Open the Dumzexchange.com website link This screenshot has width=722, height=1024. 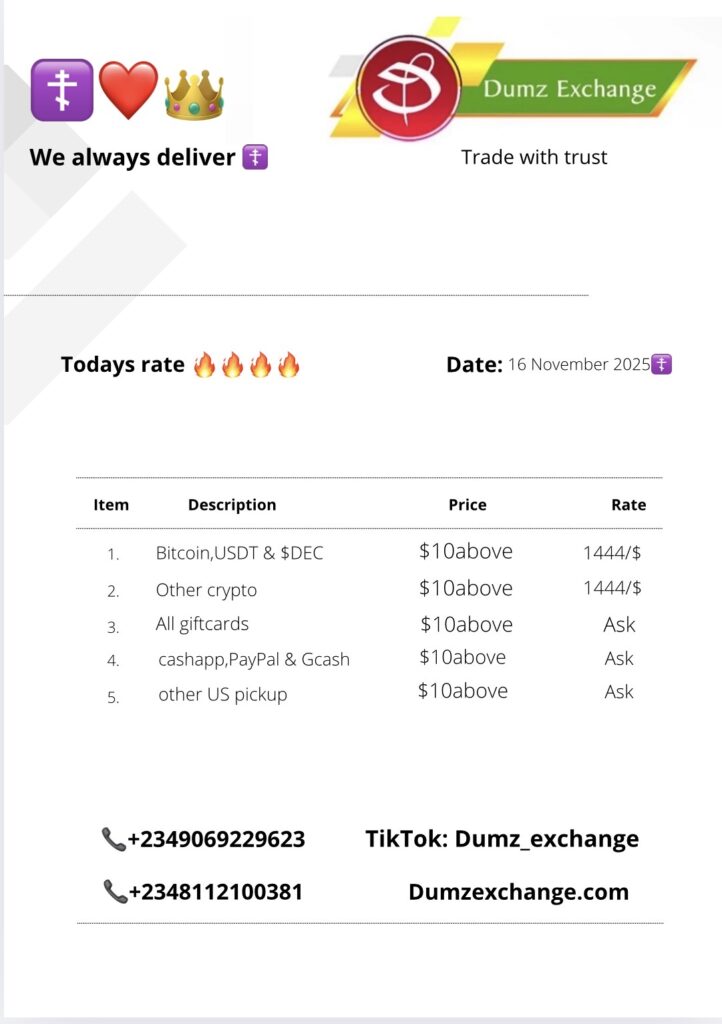(x=518, y=891)
